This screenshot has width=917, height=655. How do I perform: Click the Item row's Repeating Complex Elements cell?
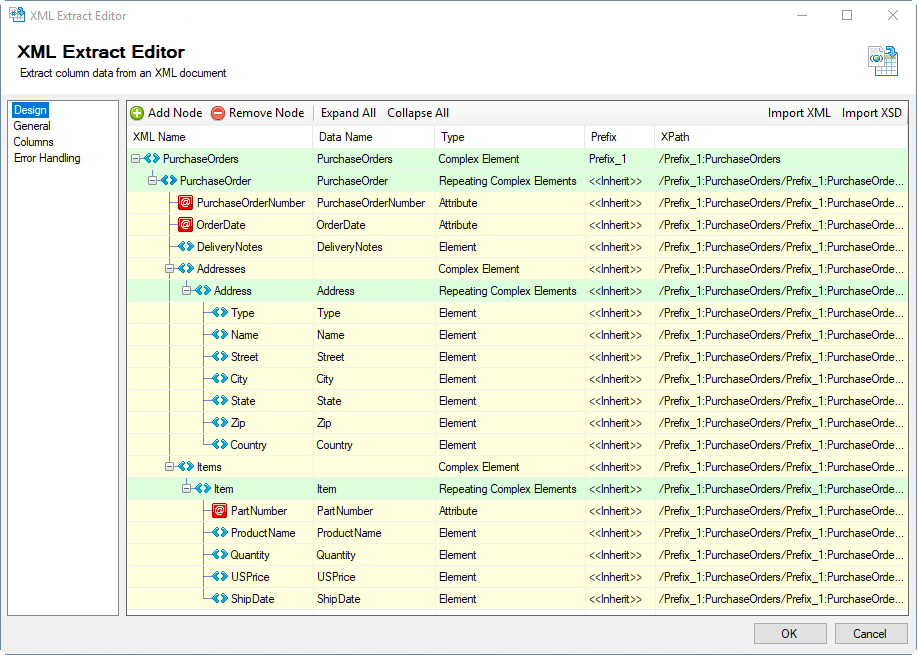tap(509, 488)
